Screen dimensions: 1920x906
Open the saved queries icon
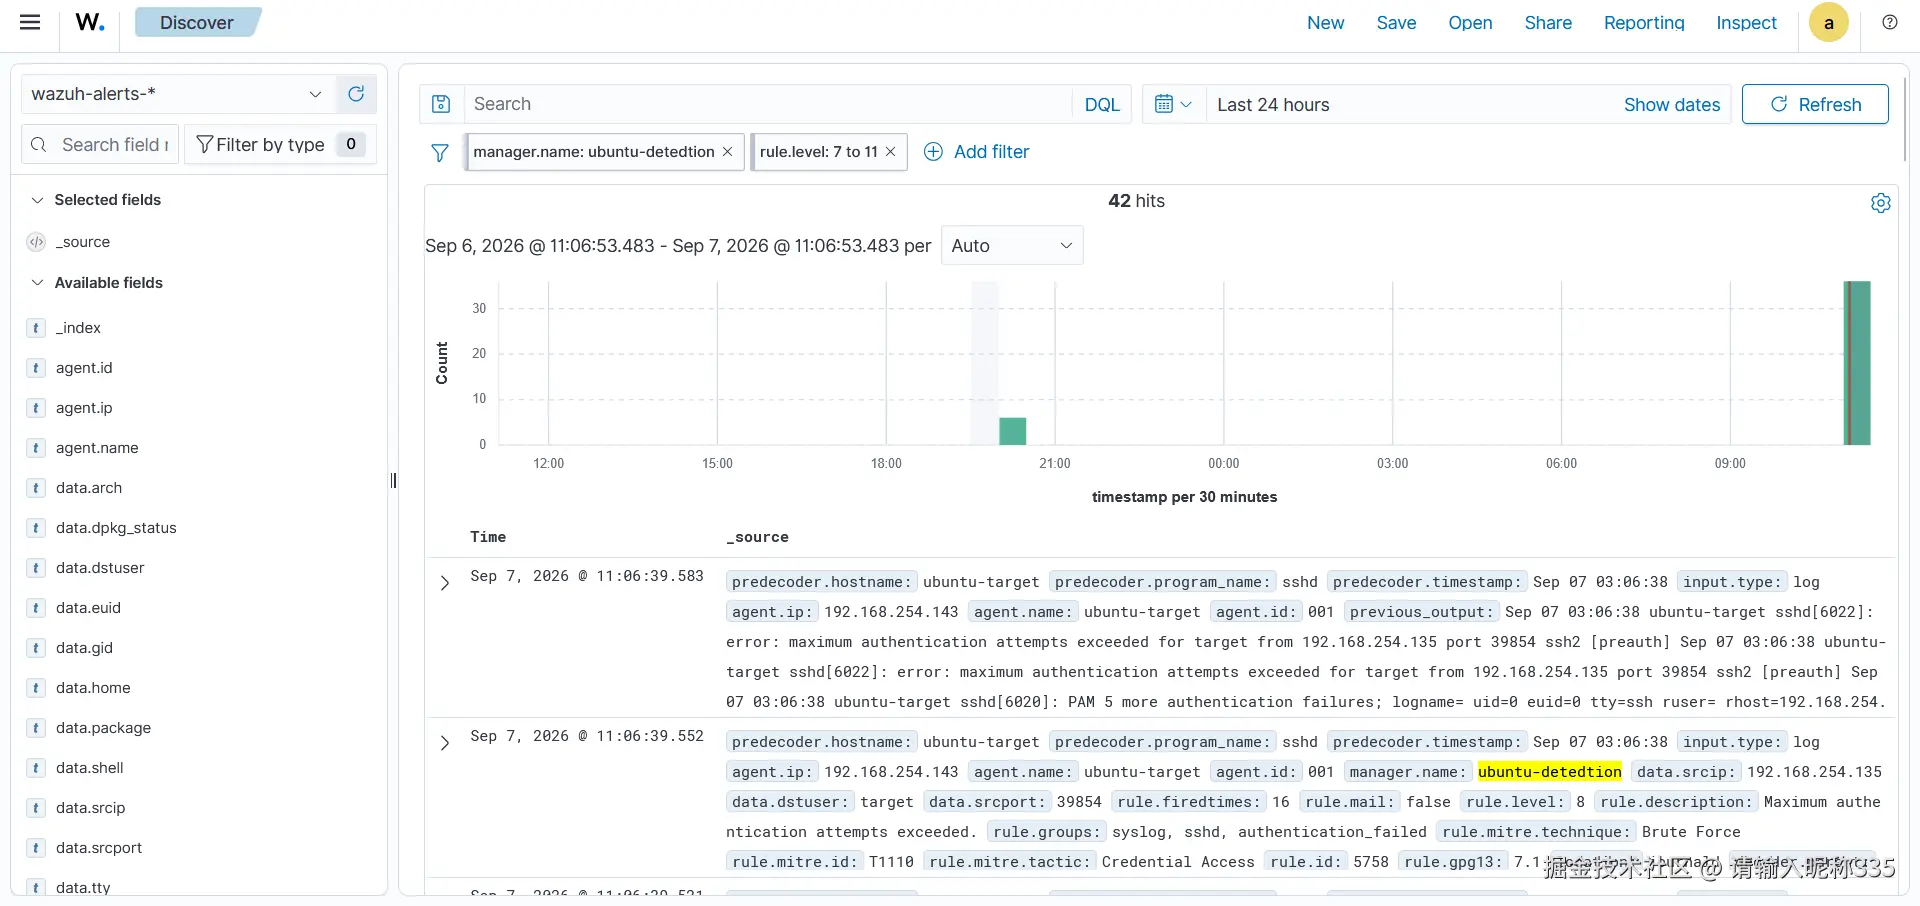coord(441,104)
